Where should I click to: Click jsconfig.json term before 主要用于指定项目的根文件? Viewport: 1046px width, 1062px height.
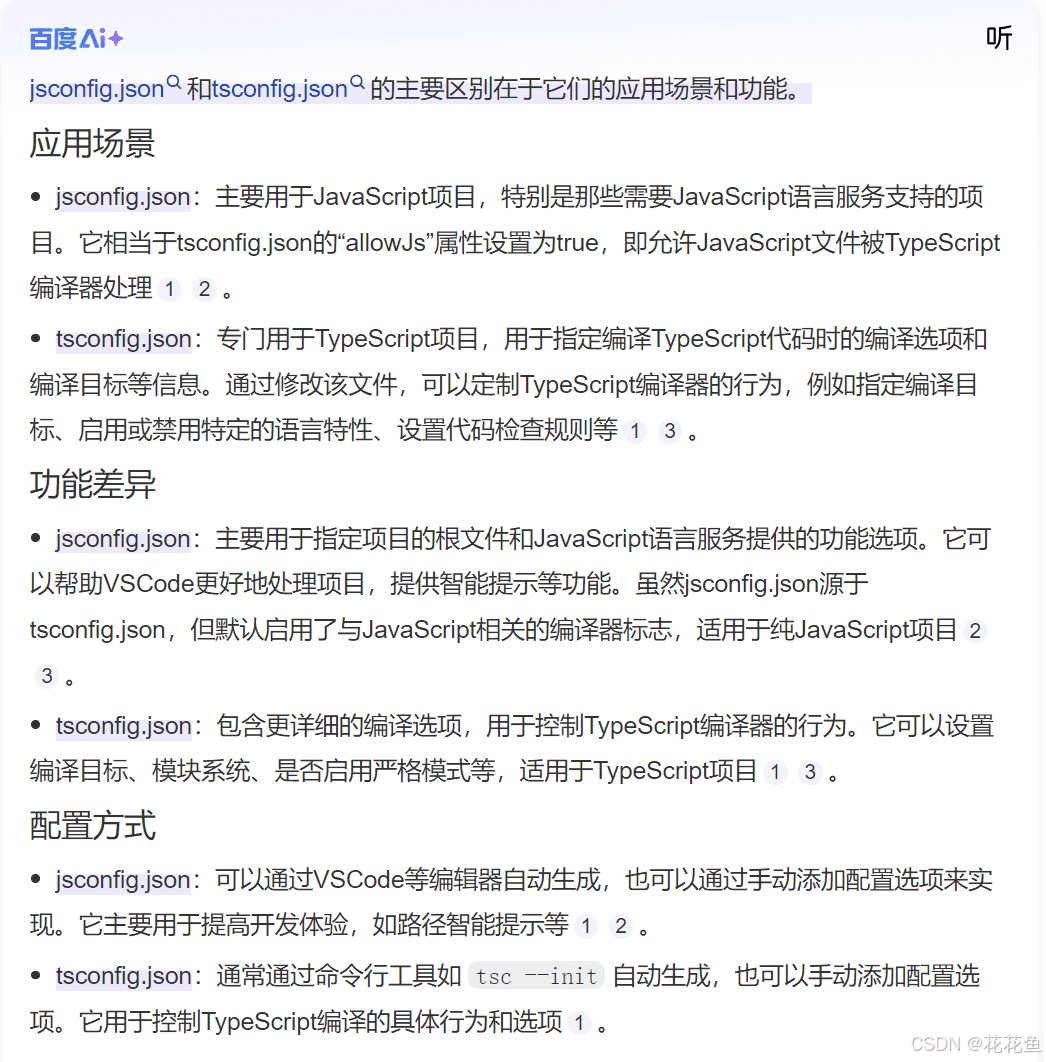click(x=123, y=539)
